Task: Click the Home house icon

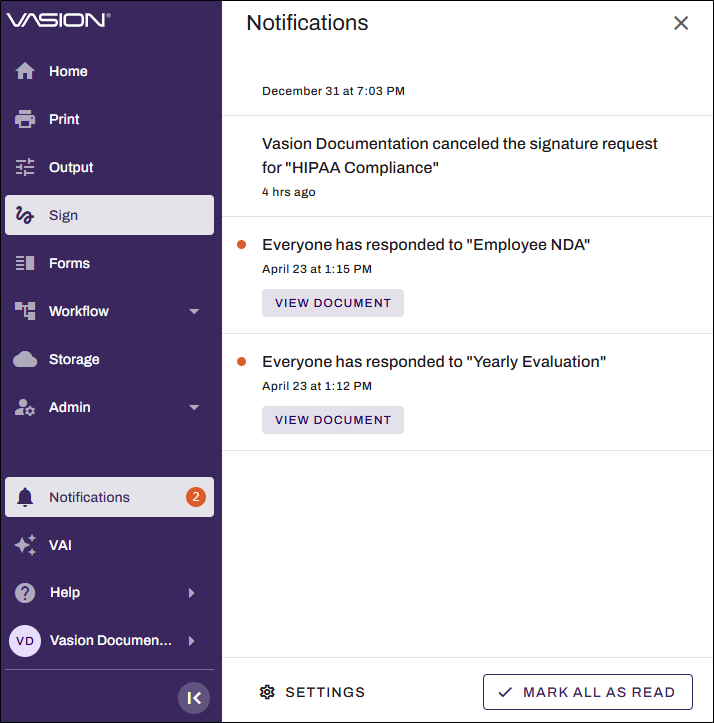Action: click(25, 71)
